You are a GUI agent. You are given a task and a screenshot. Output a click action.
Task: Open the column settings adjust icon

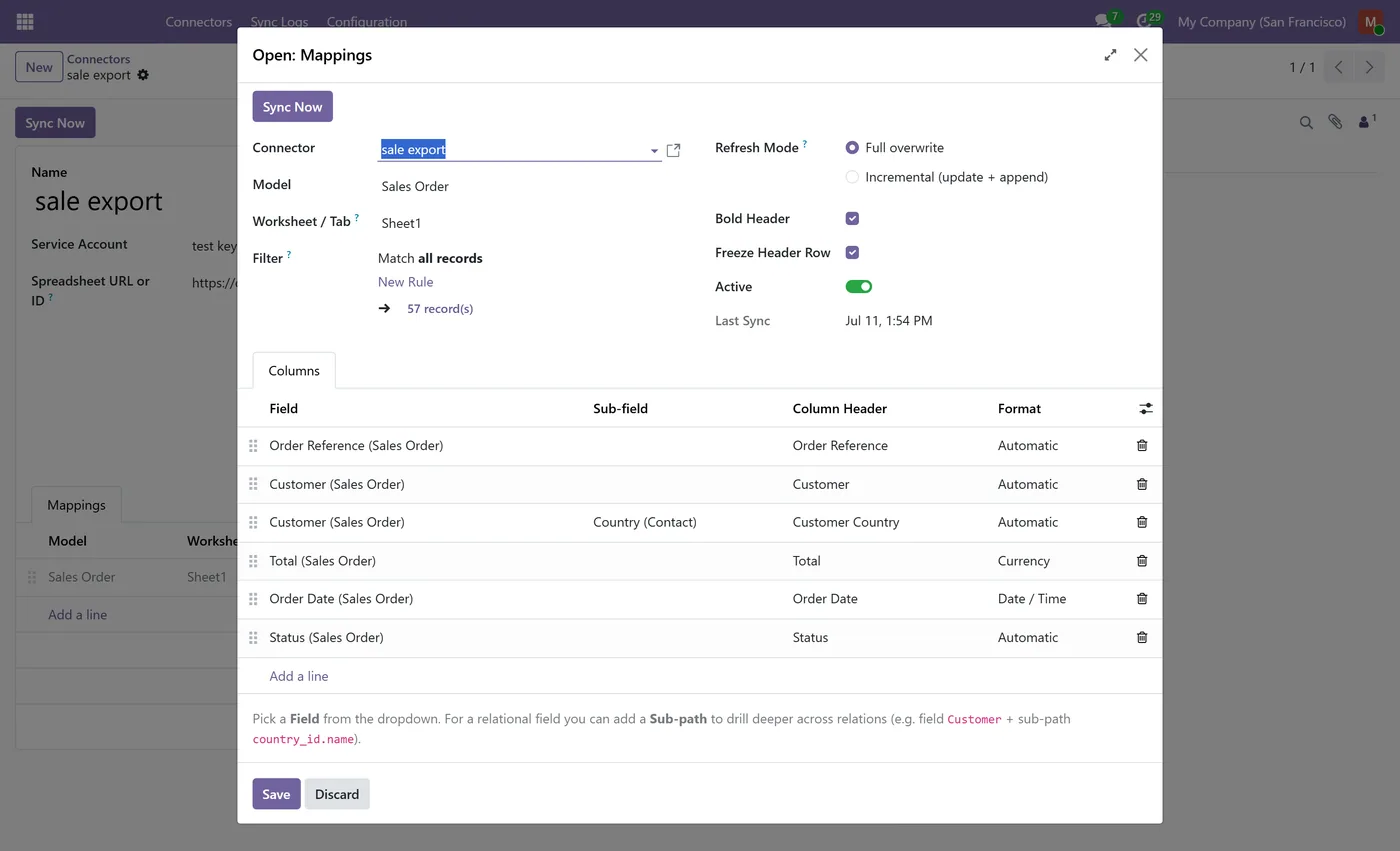(x=1146, y=409)
